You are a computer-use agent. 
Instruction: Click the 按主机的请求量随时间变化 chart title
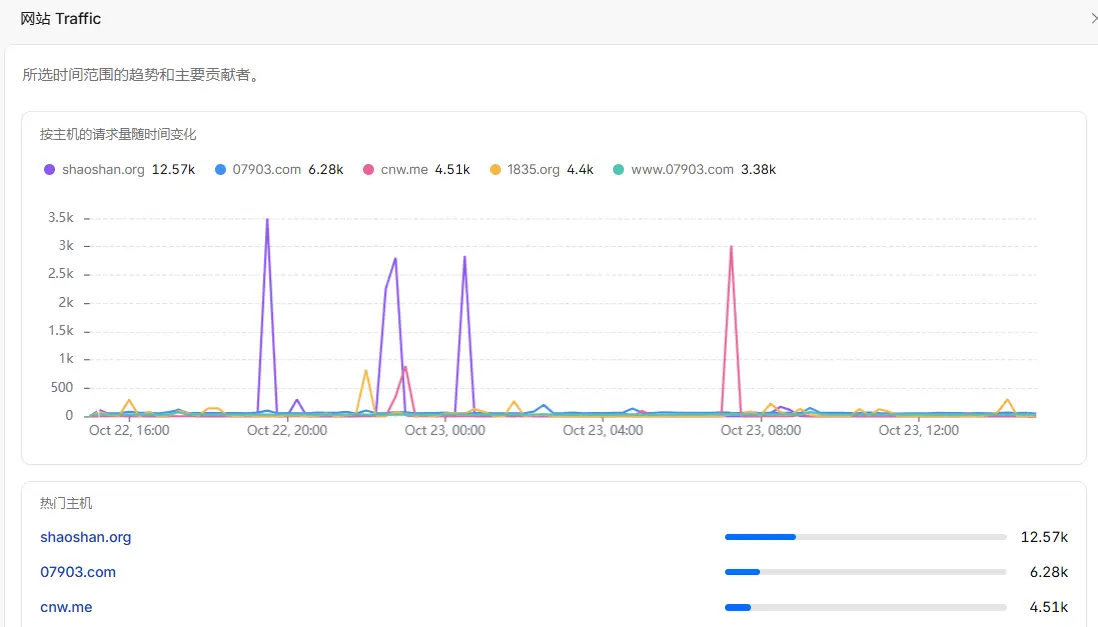pyautogui.click(x=118, y=135)
